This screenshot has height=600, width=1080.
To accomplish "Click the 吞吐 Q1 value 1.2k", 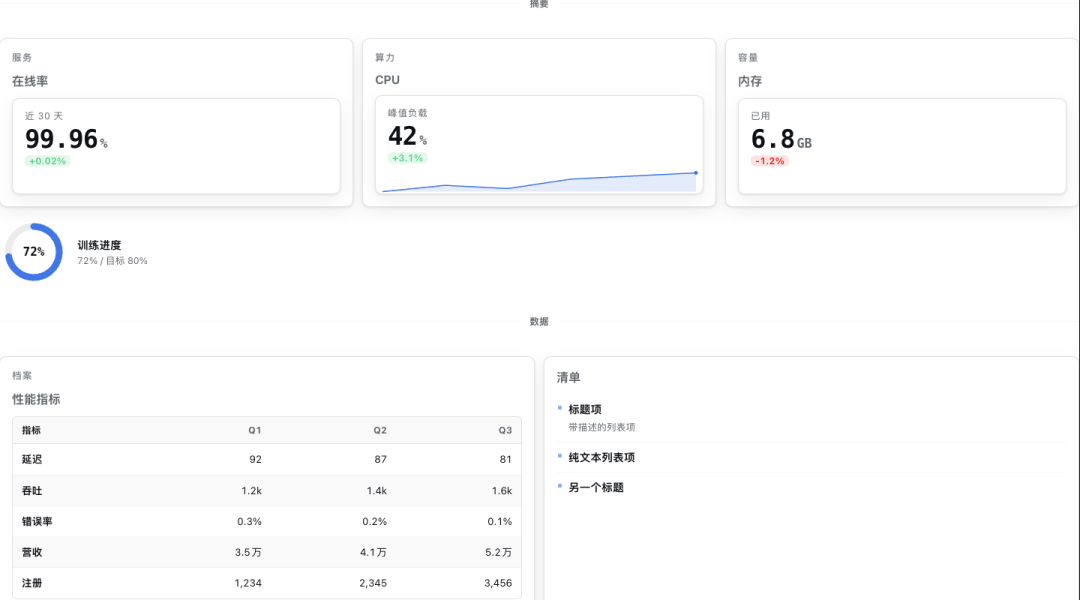I will tap(251, 491).
